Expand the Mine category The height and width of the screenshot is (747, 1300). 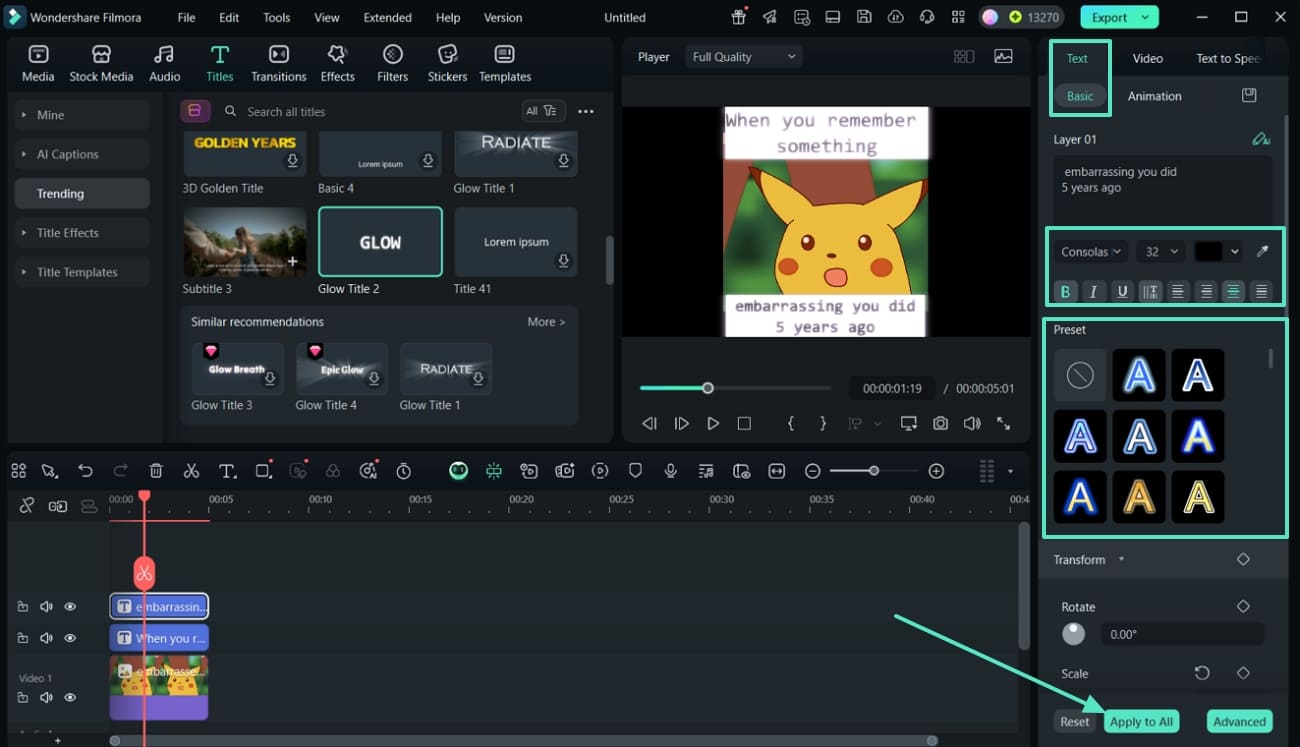point(82,115)
